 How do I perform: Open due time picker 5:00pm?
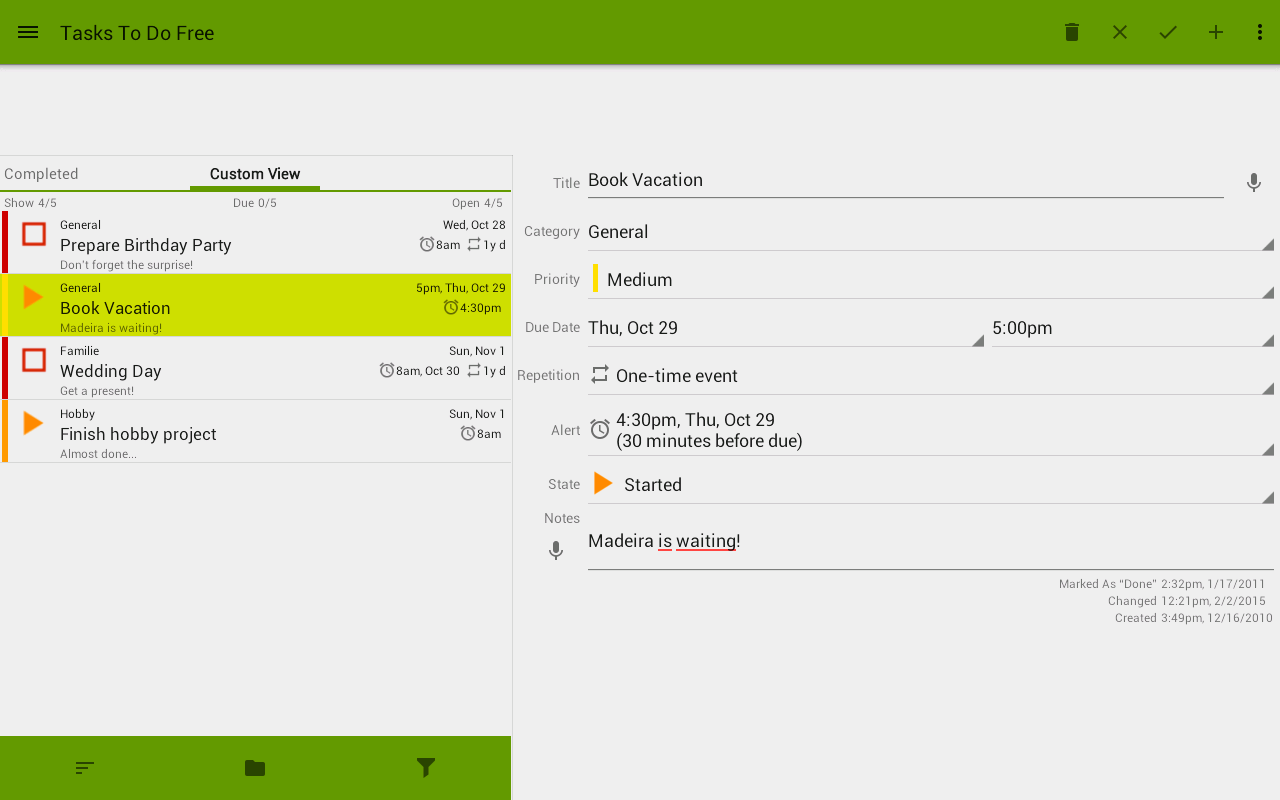(x=1133, y=328)
